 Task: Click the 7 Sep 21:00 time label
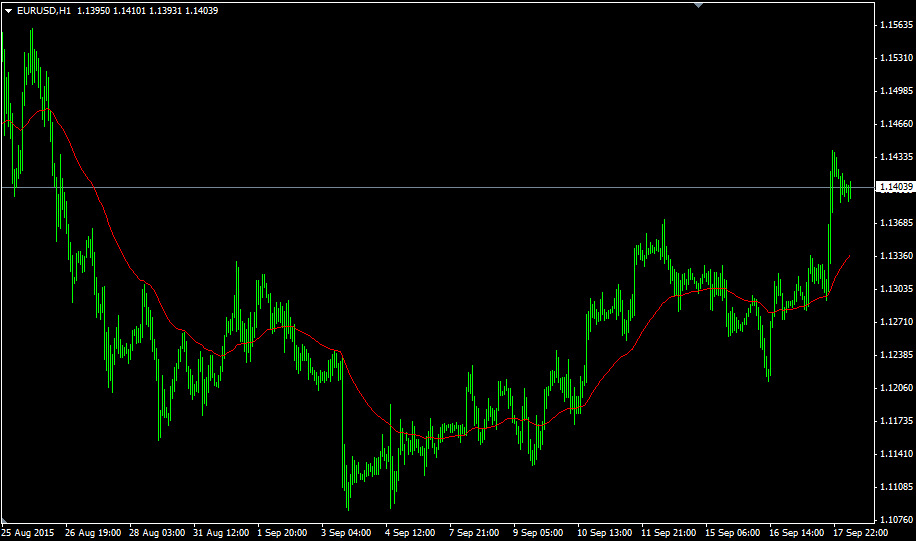(x=474, y=533)
